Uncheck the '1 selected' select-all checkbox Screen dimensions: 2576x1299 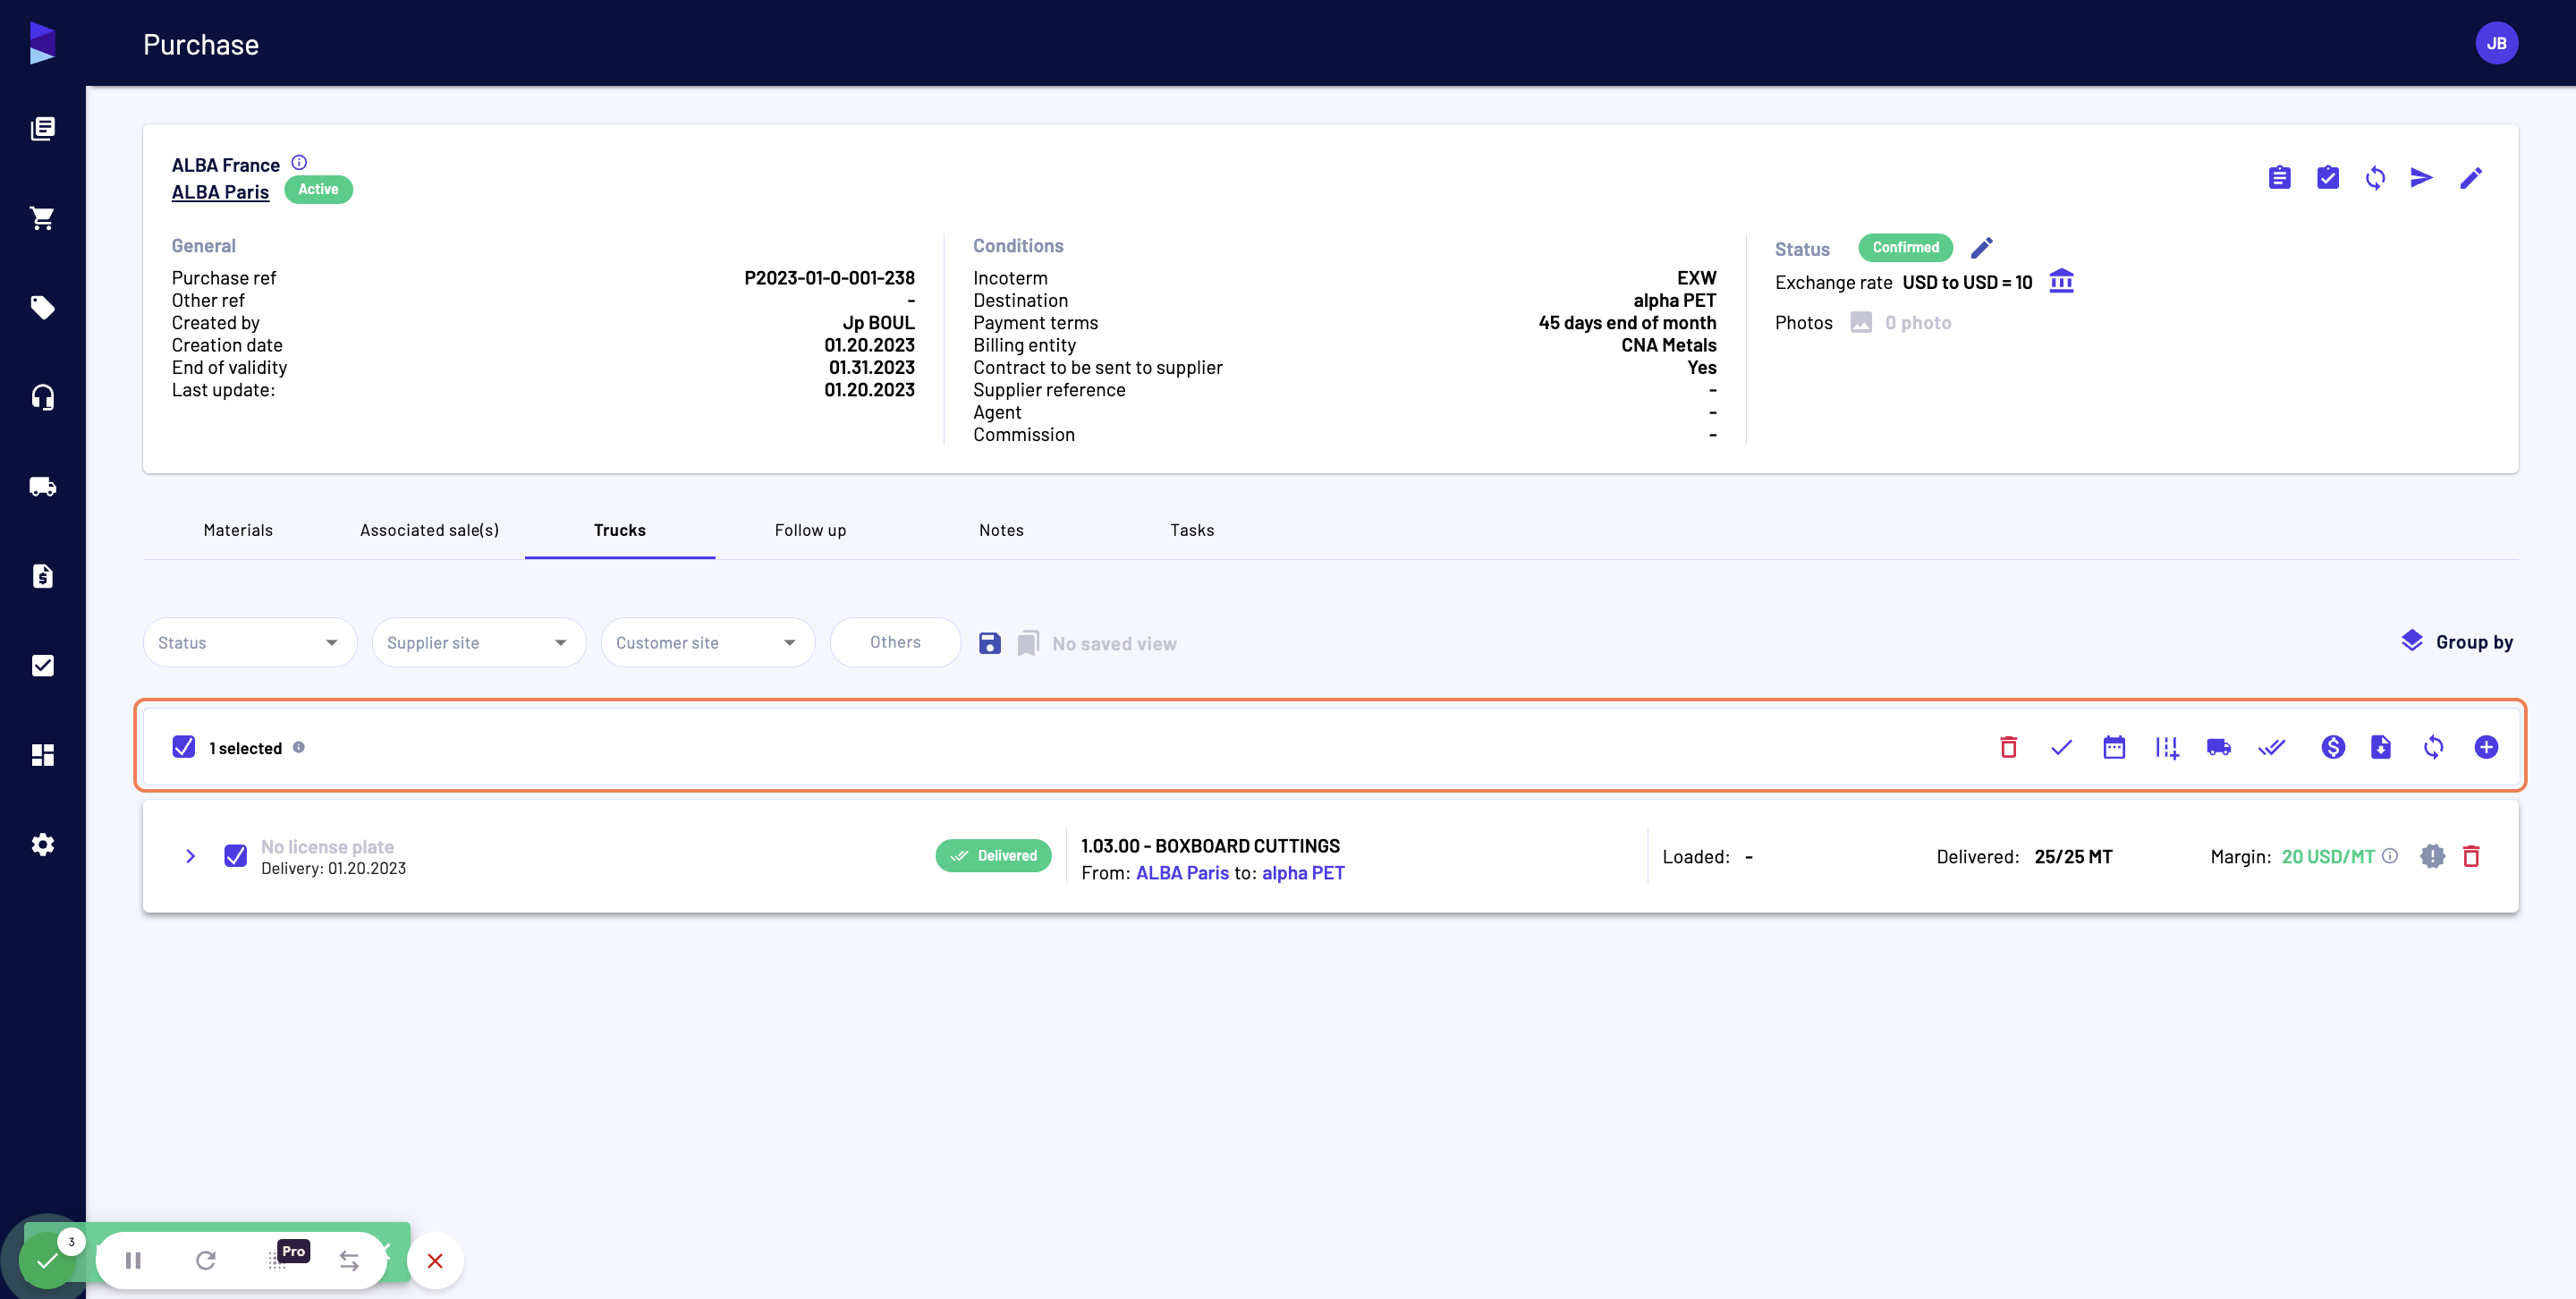coord(184,747)
